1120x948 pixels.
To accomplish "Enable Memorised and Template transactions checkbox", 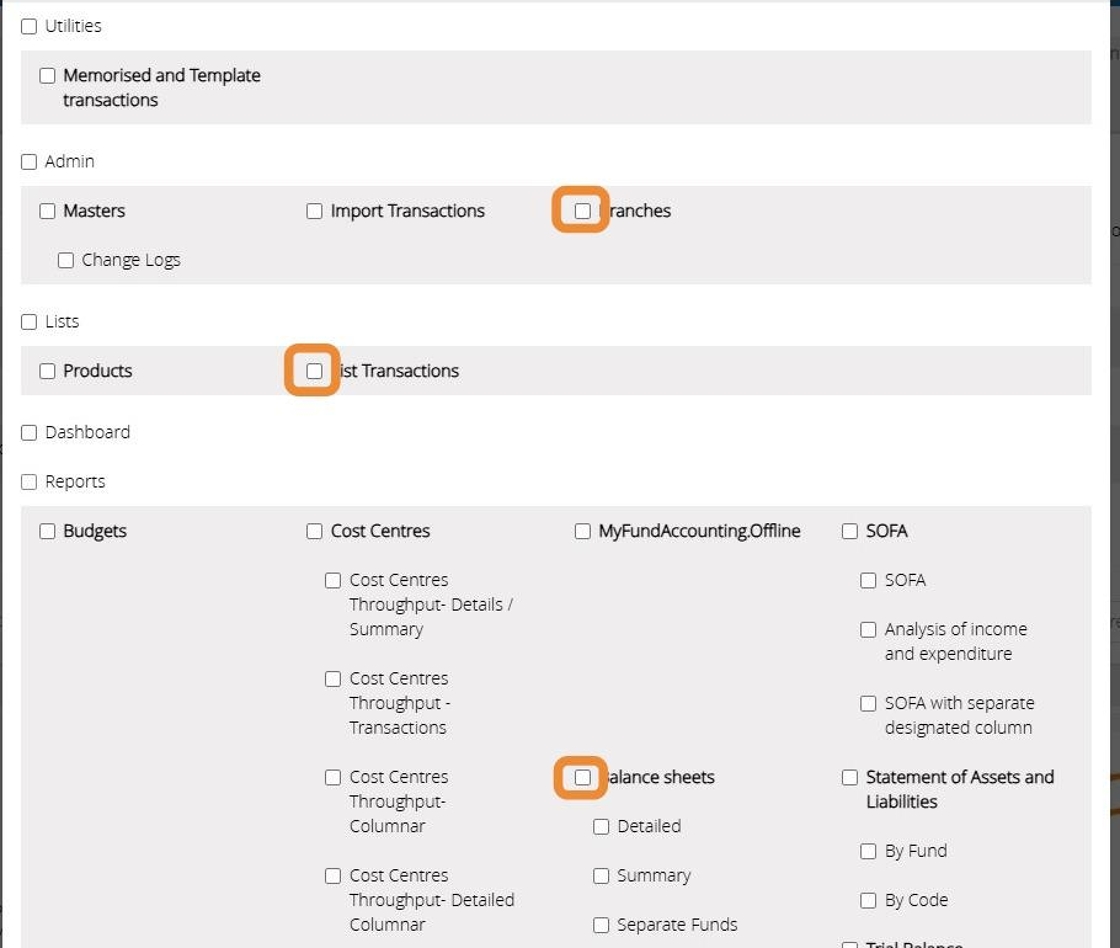I will coord(47,76).
